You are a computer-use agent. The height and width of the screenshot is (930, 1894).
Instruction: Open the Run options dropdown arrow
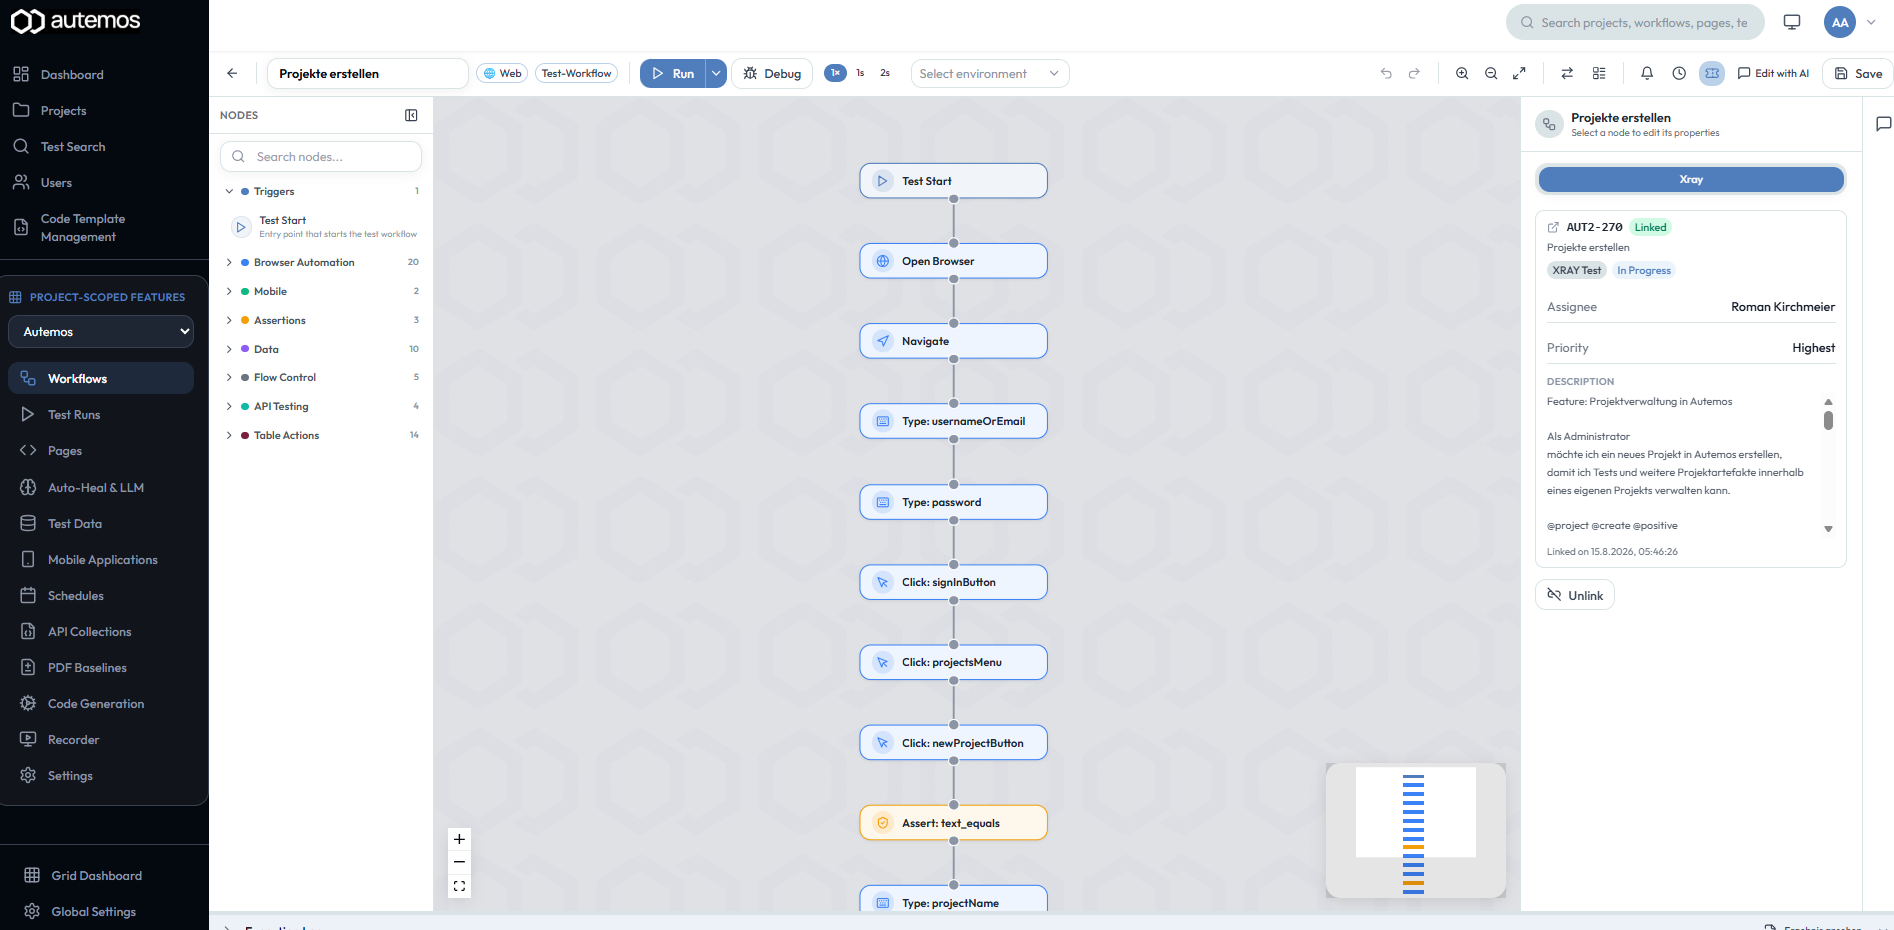coord(716,73)
